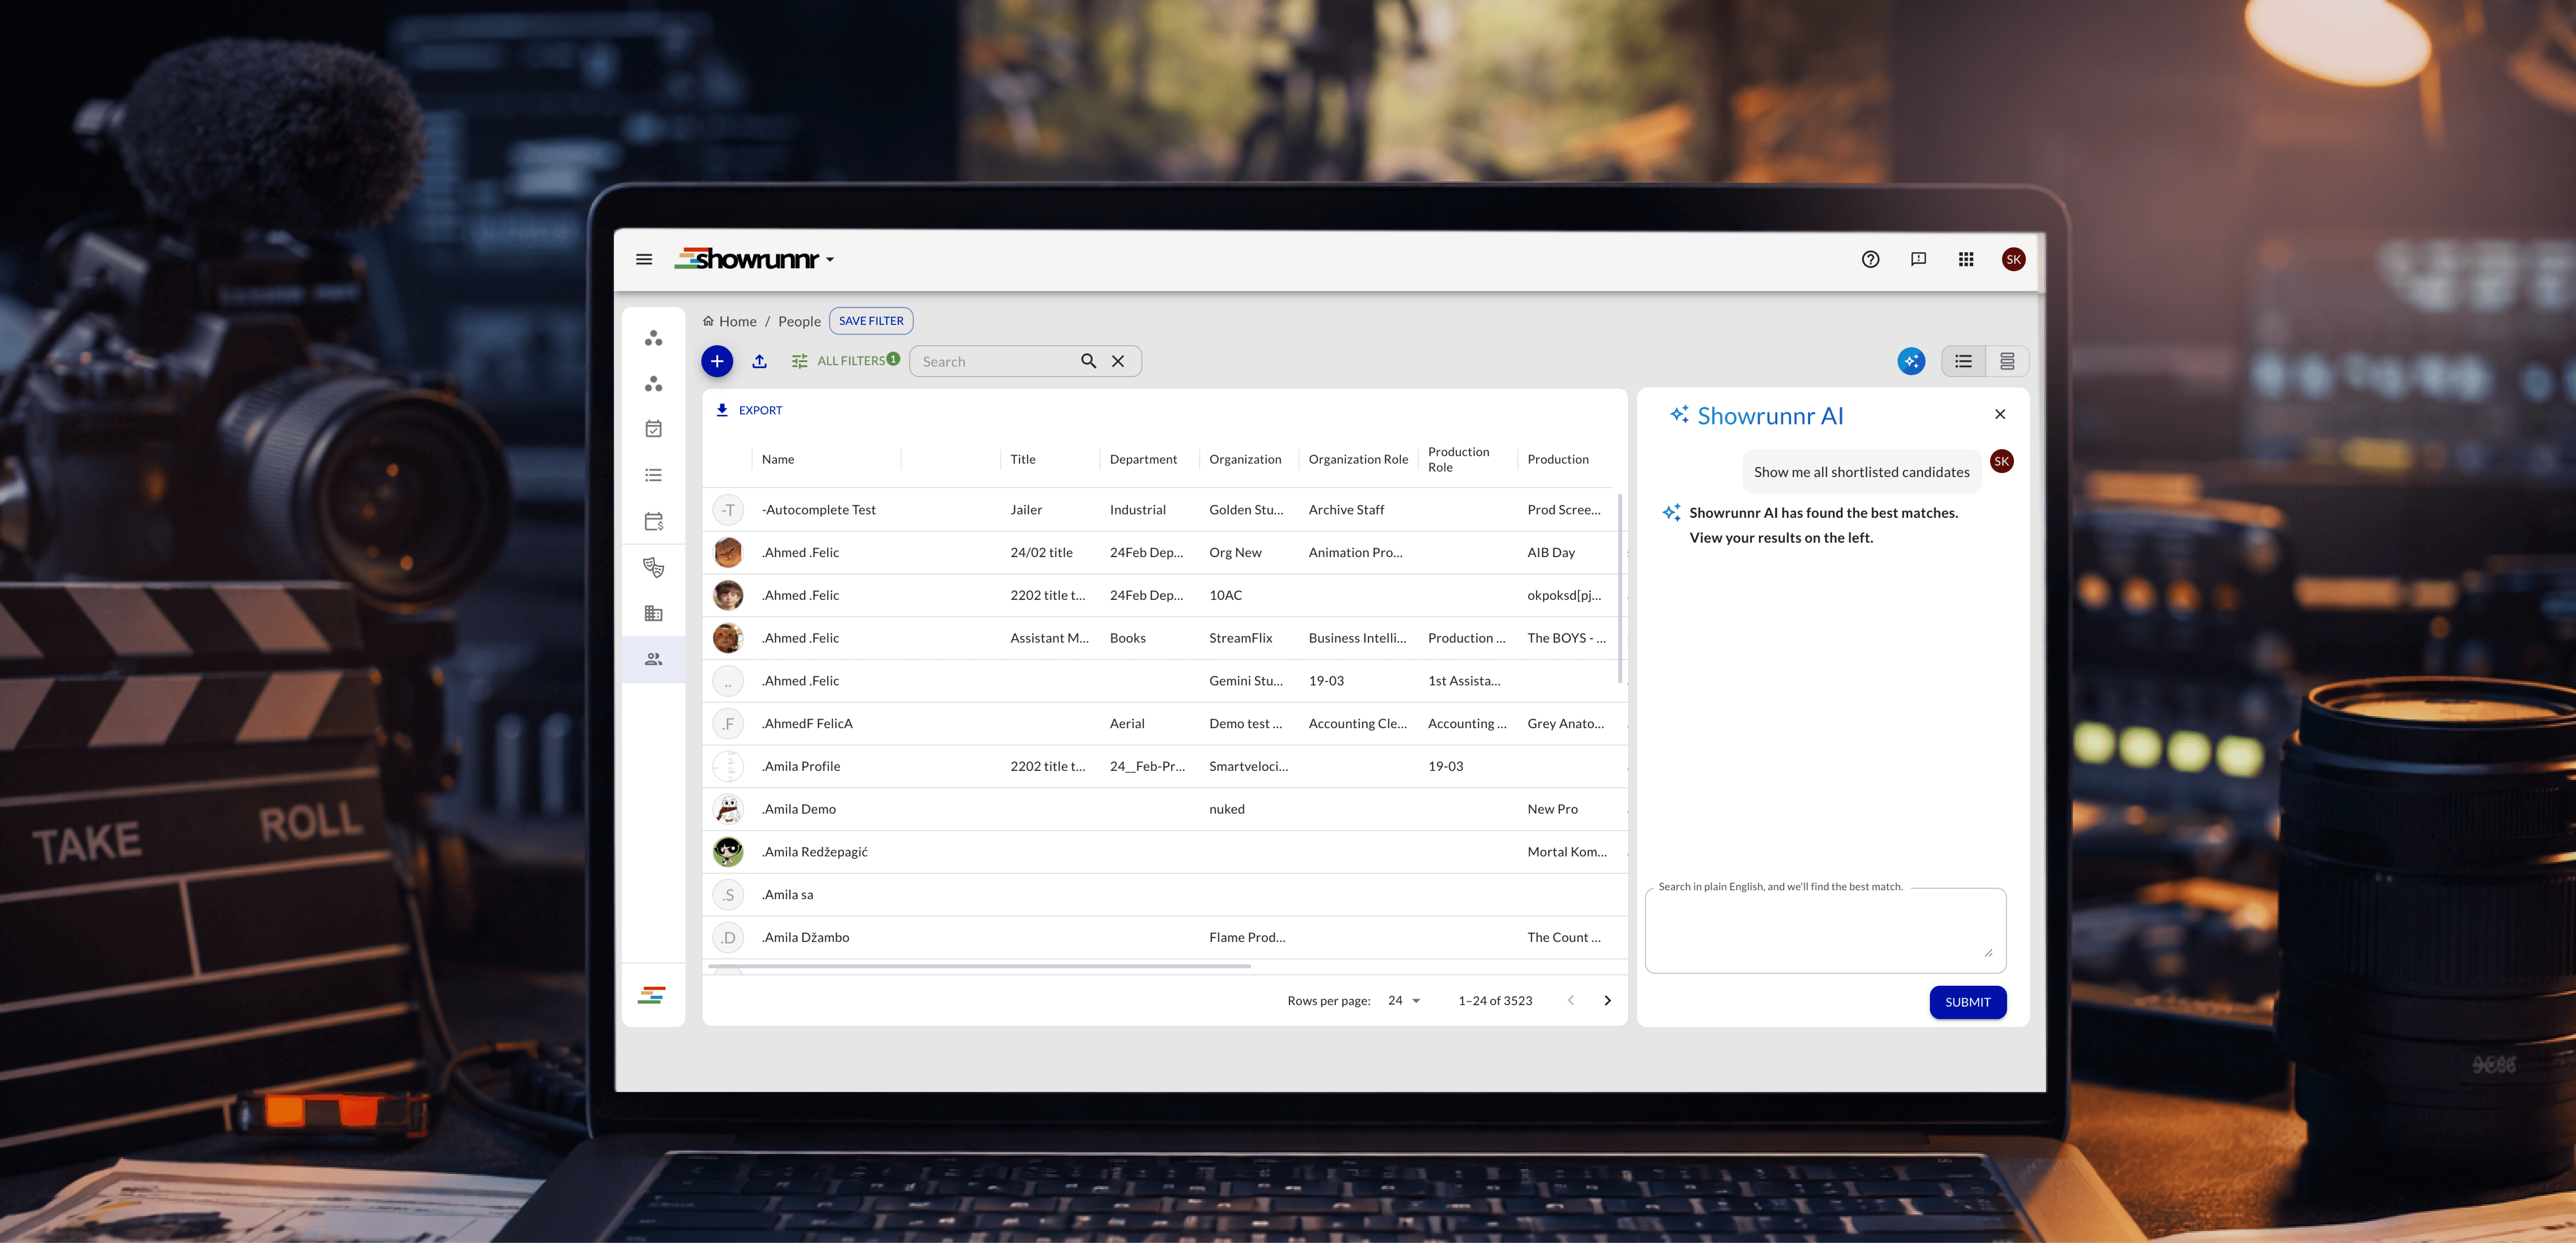Click the horizontal table scrollbar
Viewport: 2576px width, 1243px height.
click(x=980, y=967)
